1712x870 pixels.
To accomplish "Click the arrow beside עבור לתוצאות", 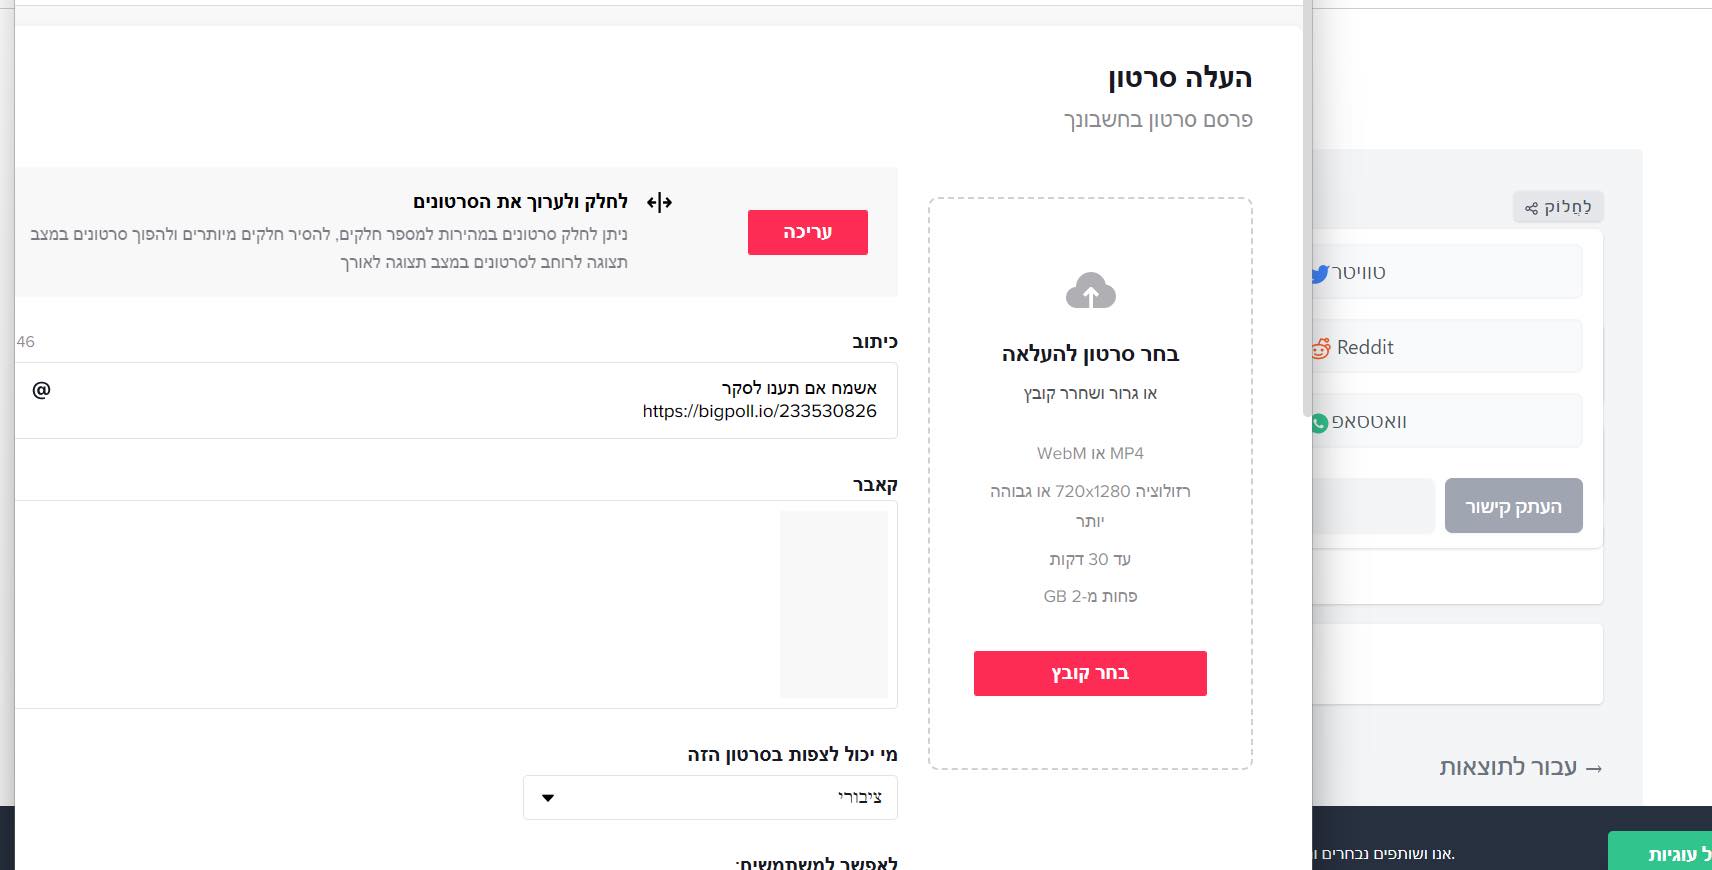I will pos(1594,769).
